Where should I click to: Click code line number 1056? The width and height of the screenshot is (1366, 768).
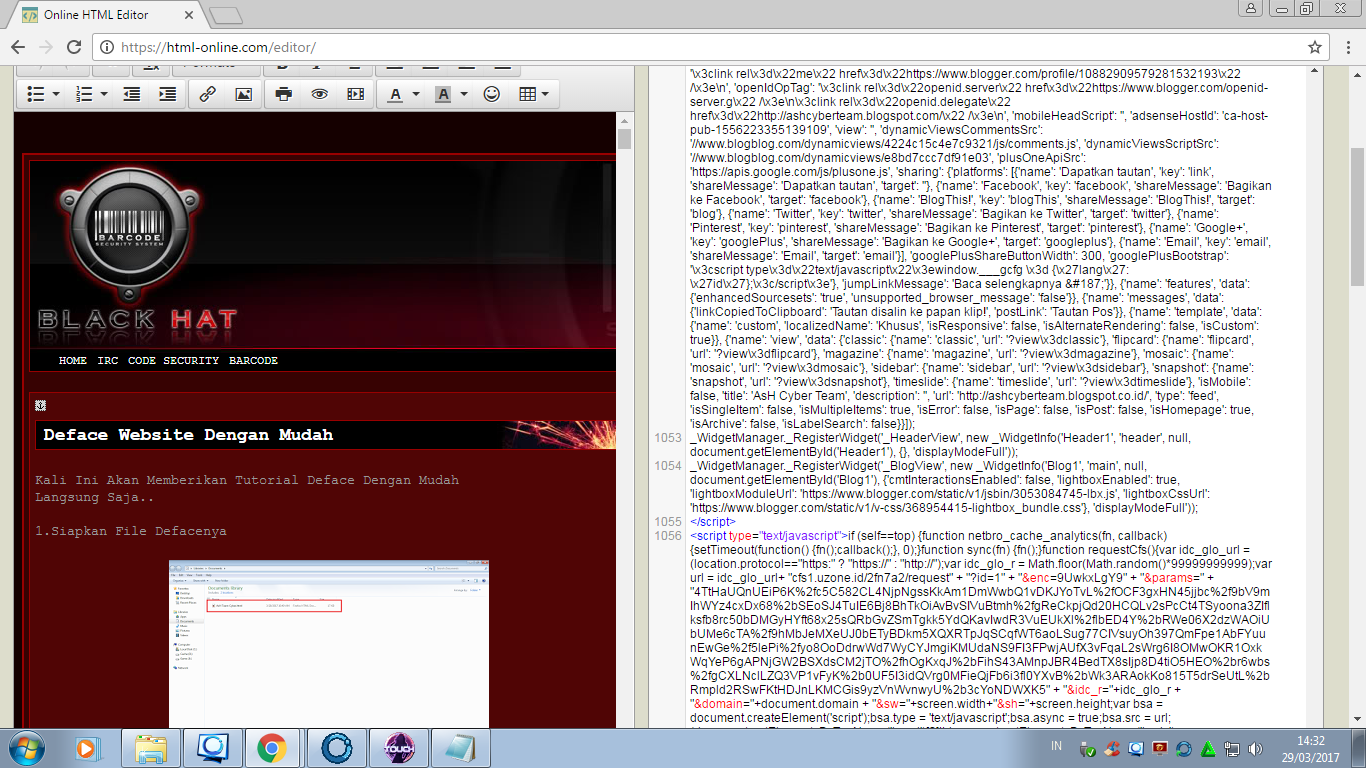pos(667,536)
